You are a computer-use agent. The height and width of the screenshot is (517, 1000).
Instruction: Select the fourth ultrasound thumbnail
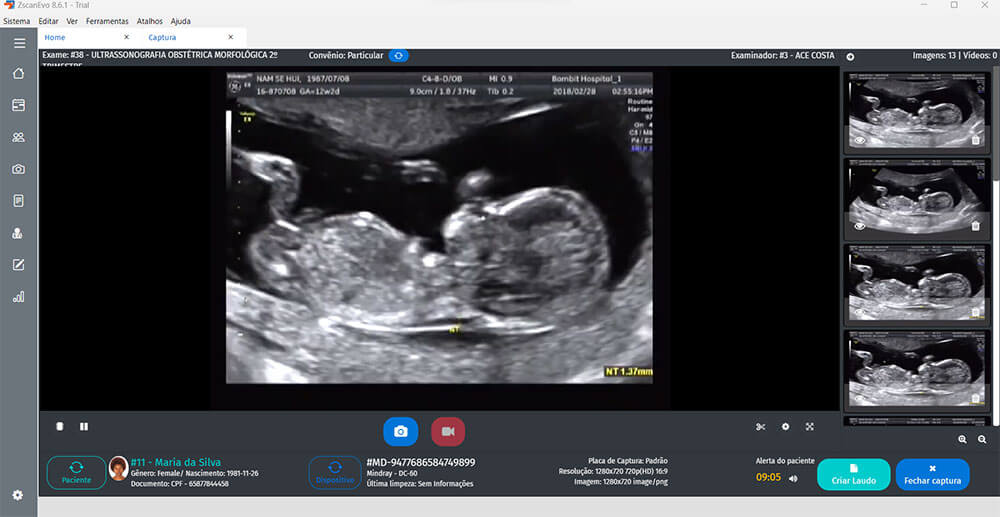(x=916, y=369)
